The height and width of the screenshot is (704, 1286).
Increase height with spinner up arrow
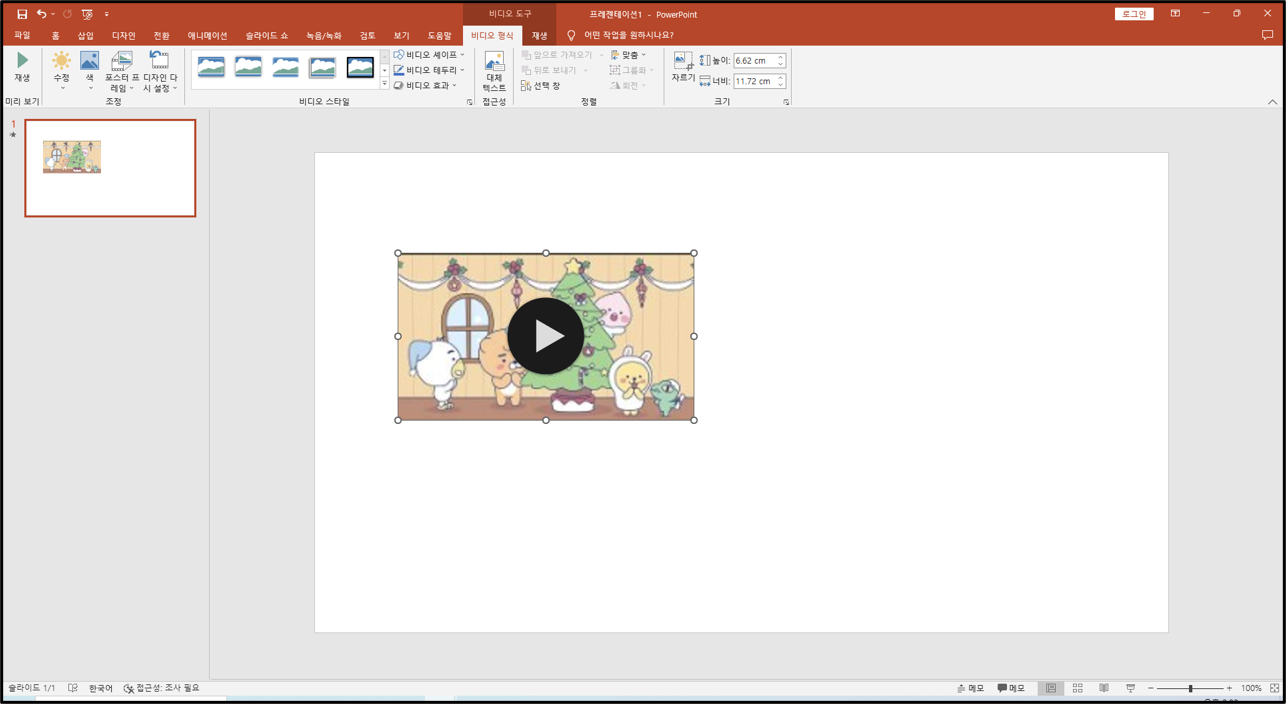(781, 57)
